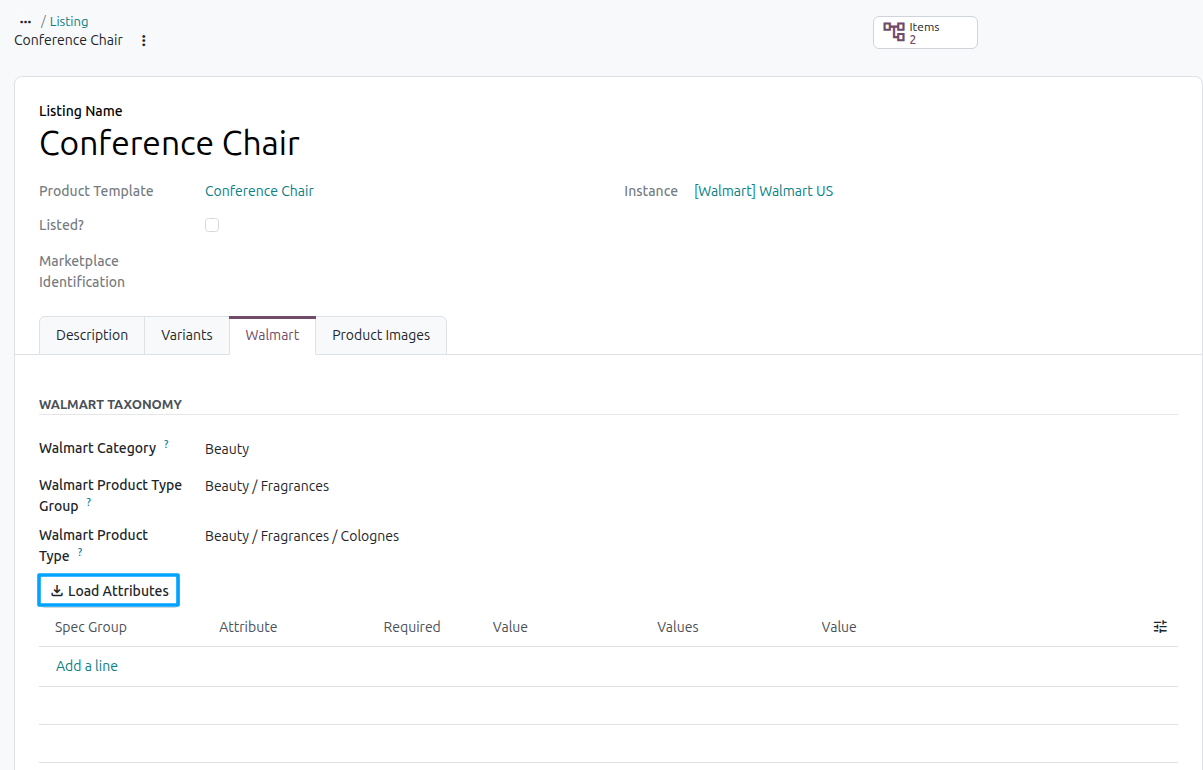Show help tooltip for Walmart Category
Image resolution: width=1203 pixels, height=770 pixels.
[167, 443]
